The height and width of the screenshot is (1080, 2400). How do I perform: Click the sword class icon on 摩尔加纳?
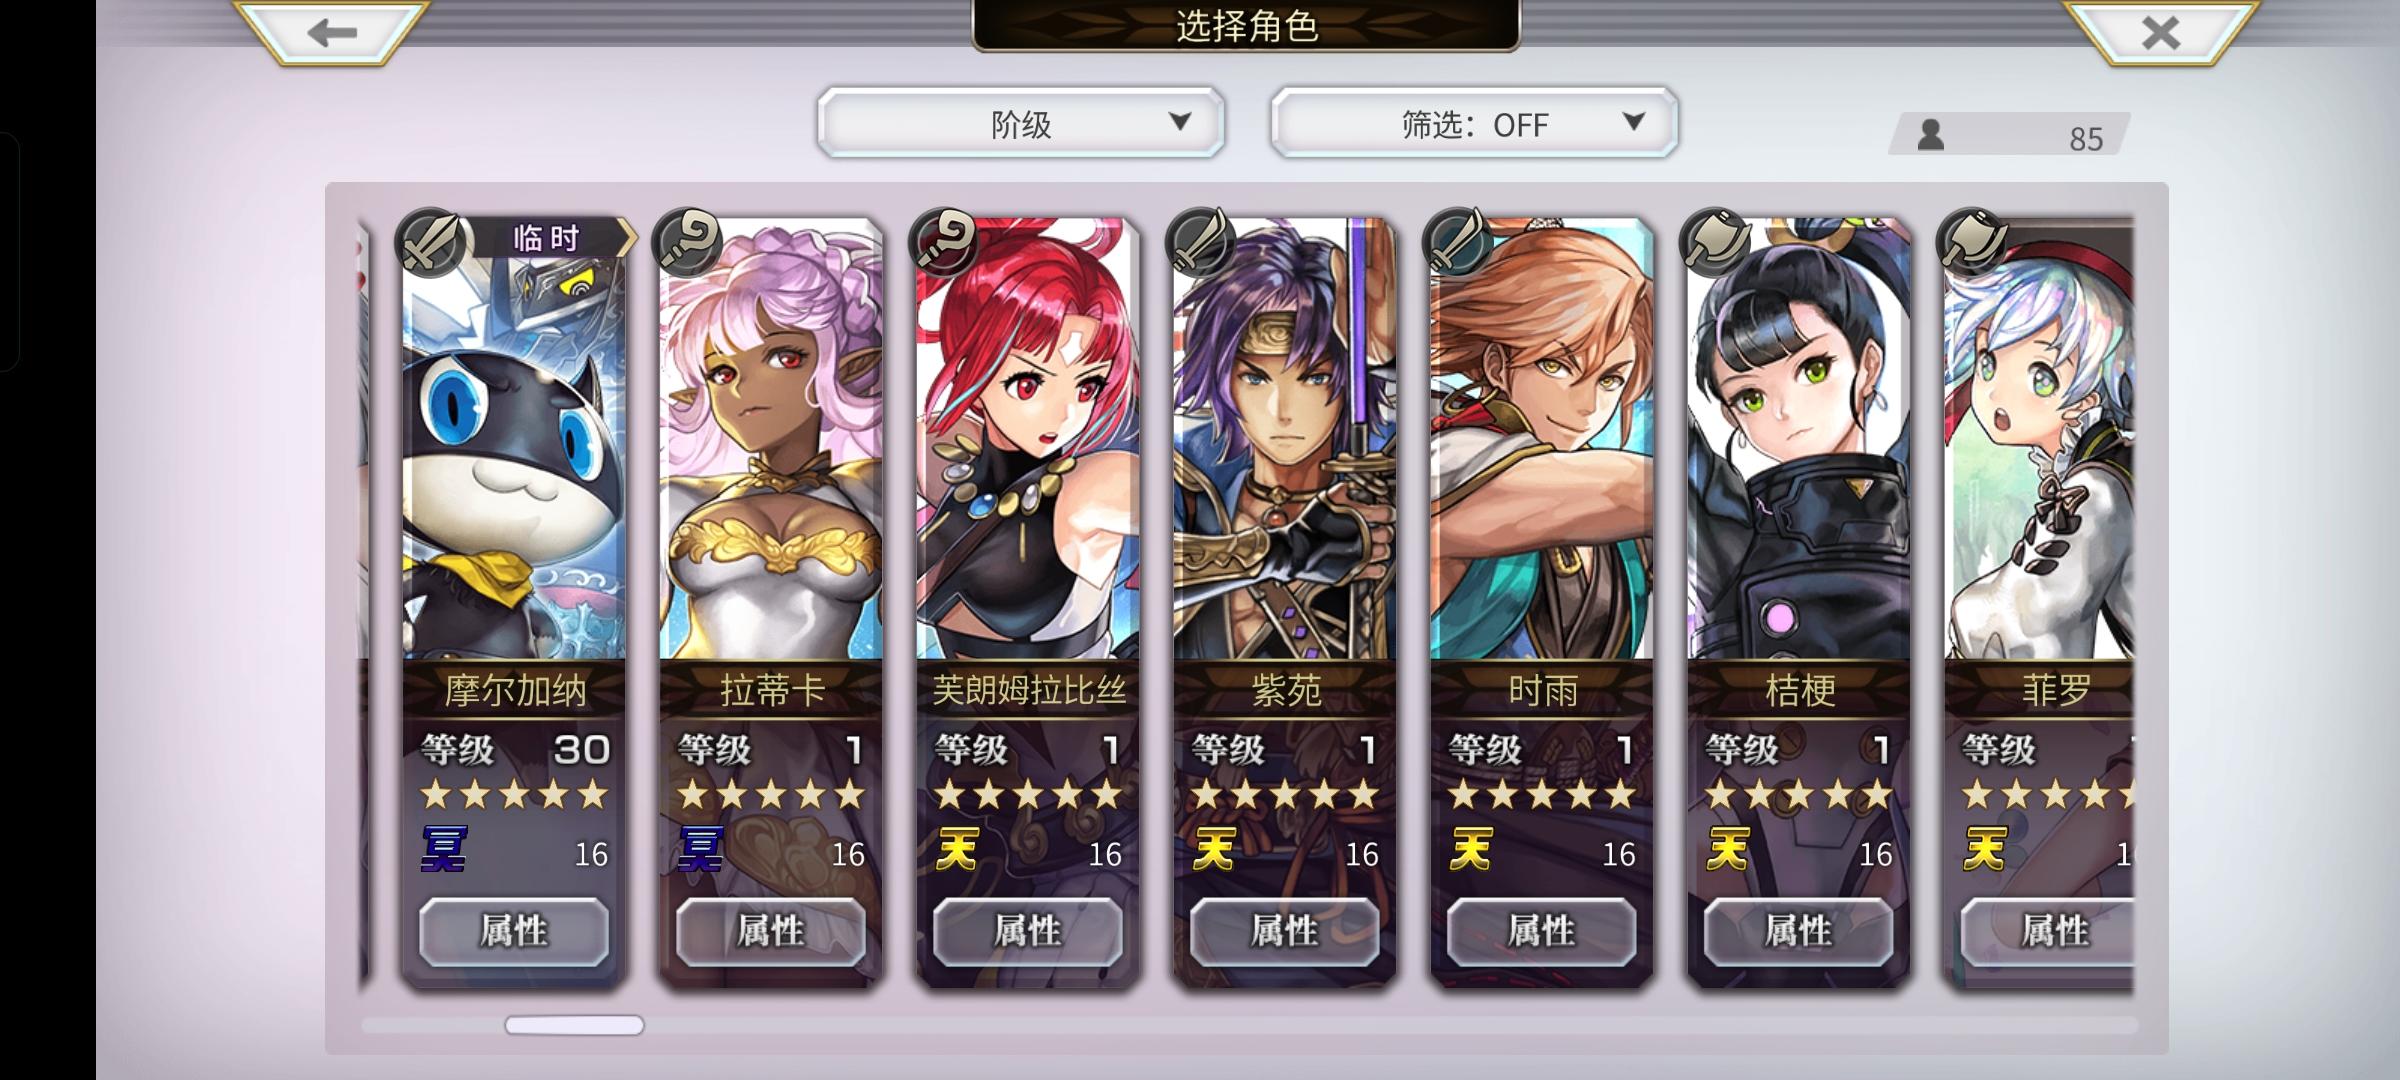430,242
